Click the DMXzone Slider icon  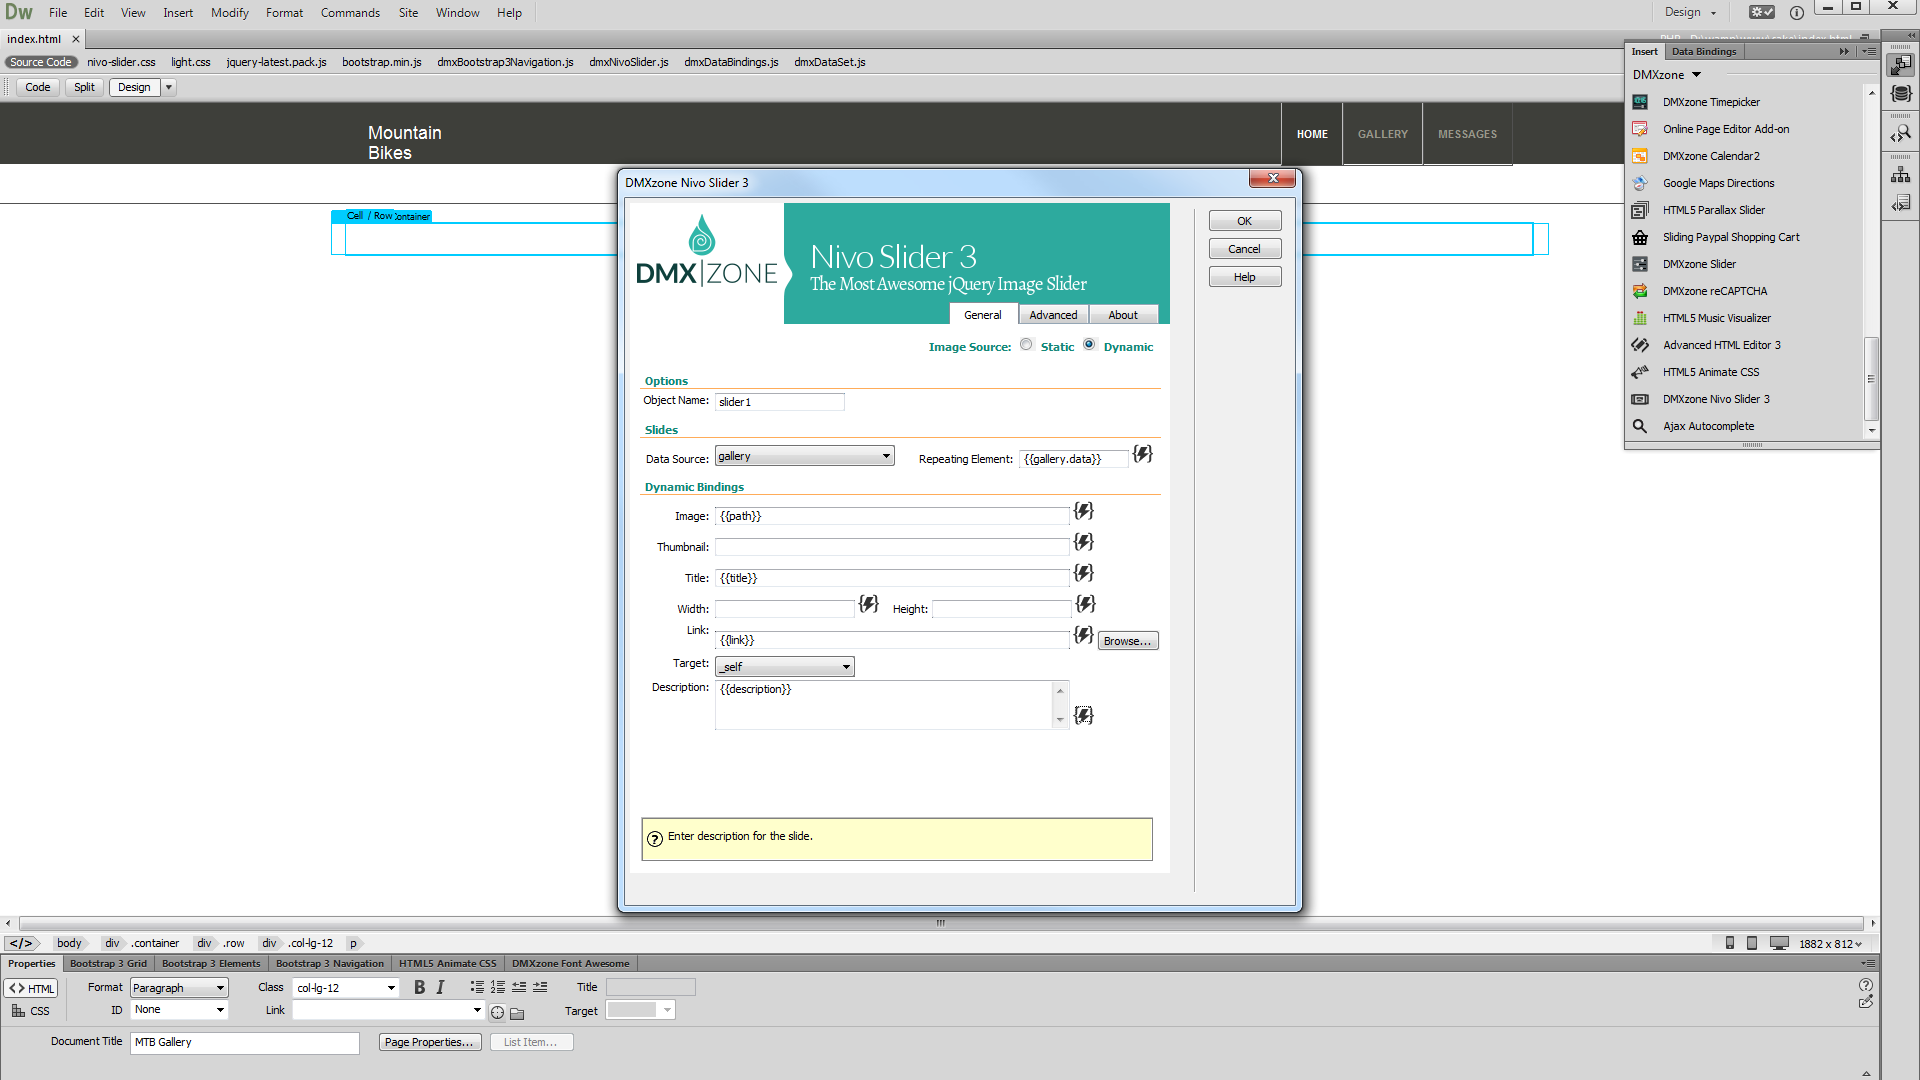(1640, 264)
